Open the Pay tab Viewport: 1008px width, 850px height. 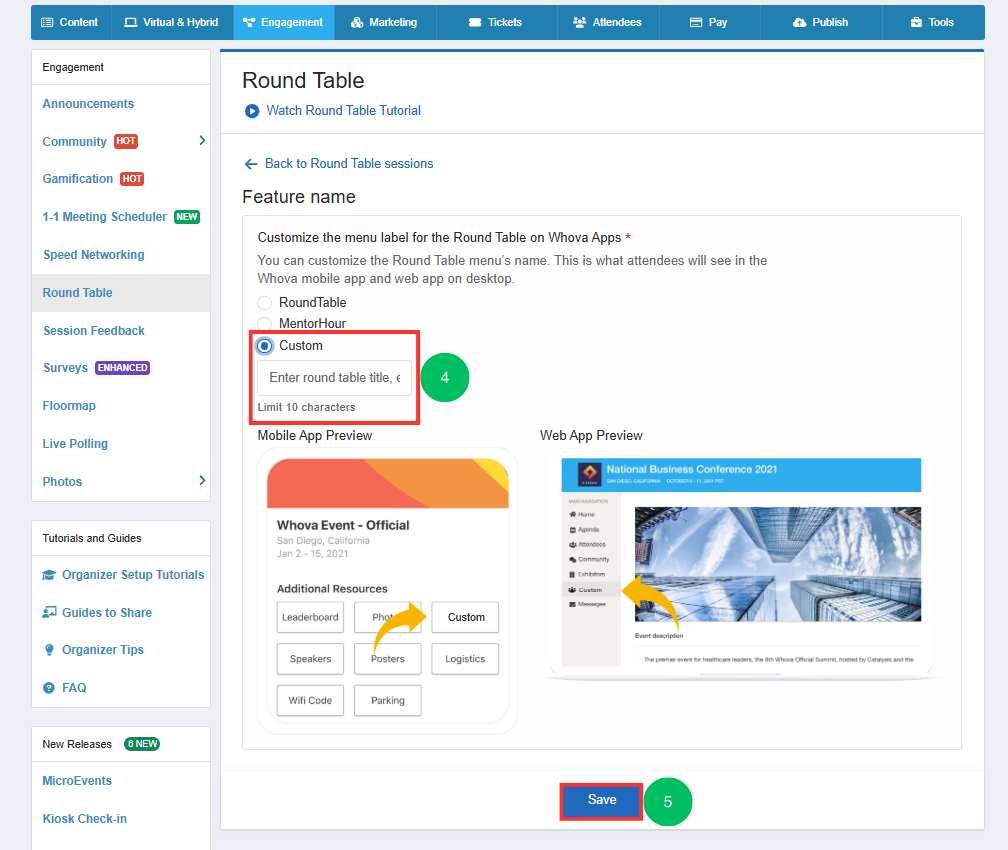709,23
